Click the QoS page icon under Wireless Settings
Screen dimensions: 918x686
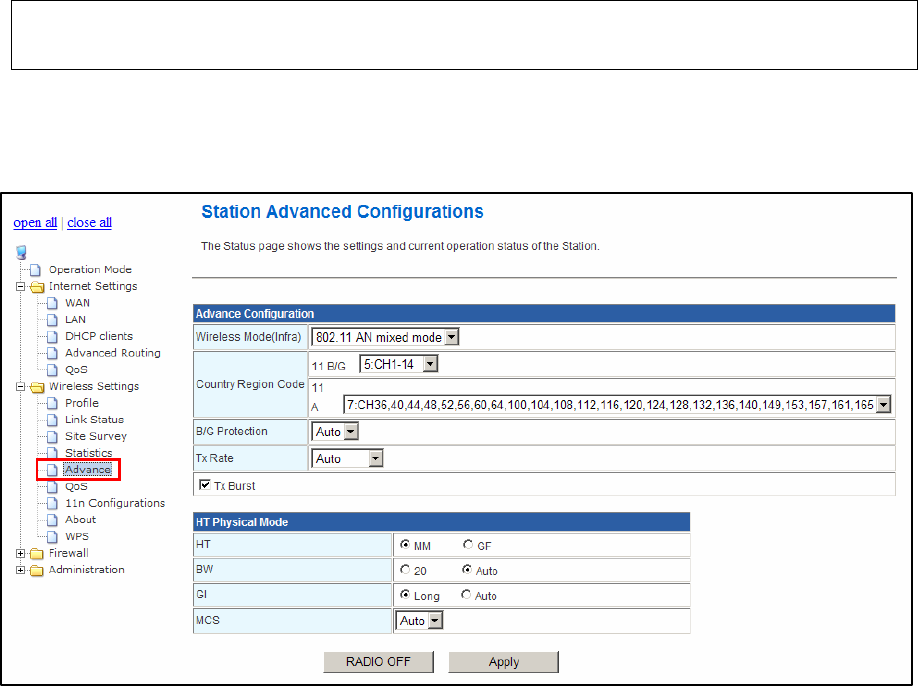tap(53, 487)
